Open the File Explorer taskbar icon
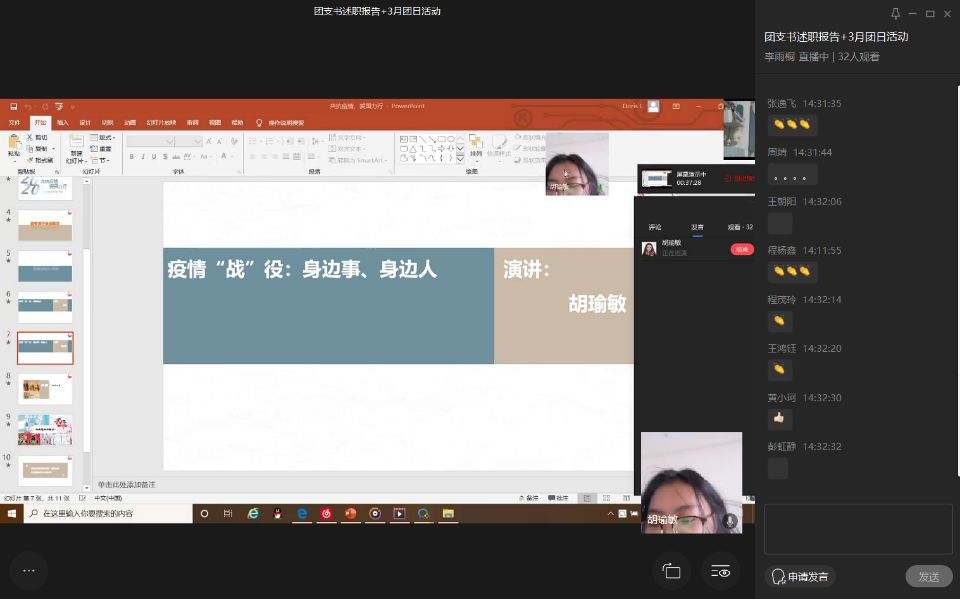This screenshot has width=960, height=599. point(448,513)
